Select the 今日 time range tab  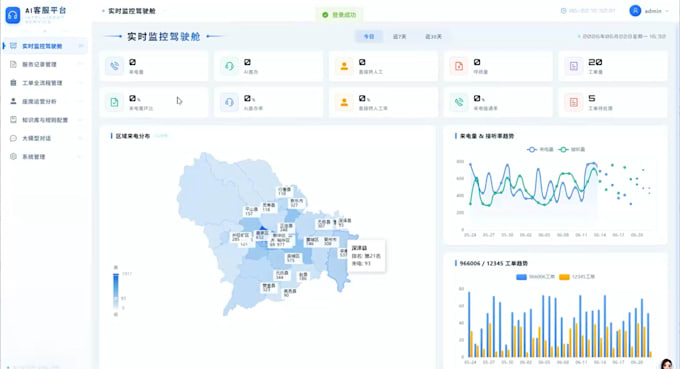click(369, 36)
